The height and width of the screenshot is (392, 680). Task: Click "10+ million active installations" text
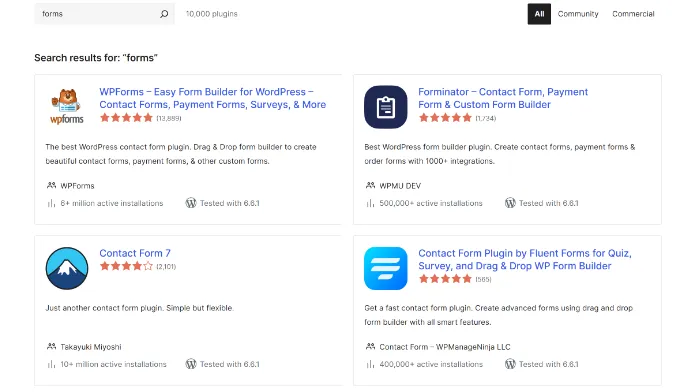(x=113, y=364)
